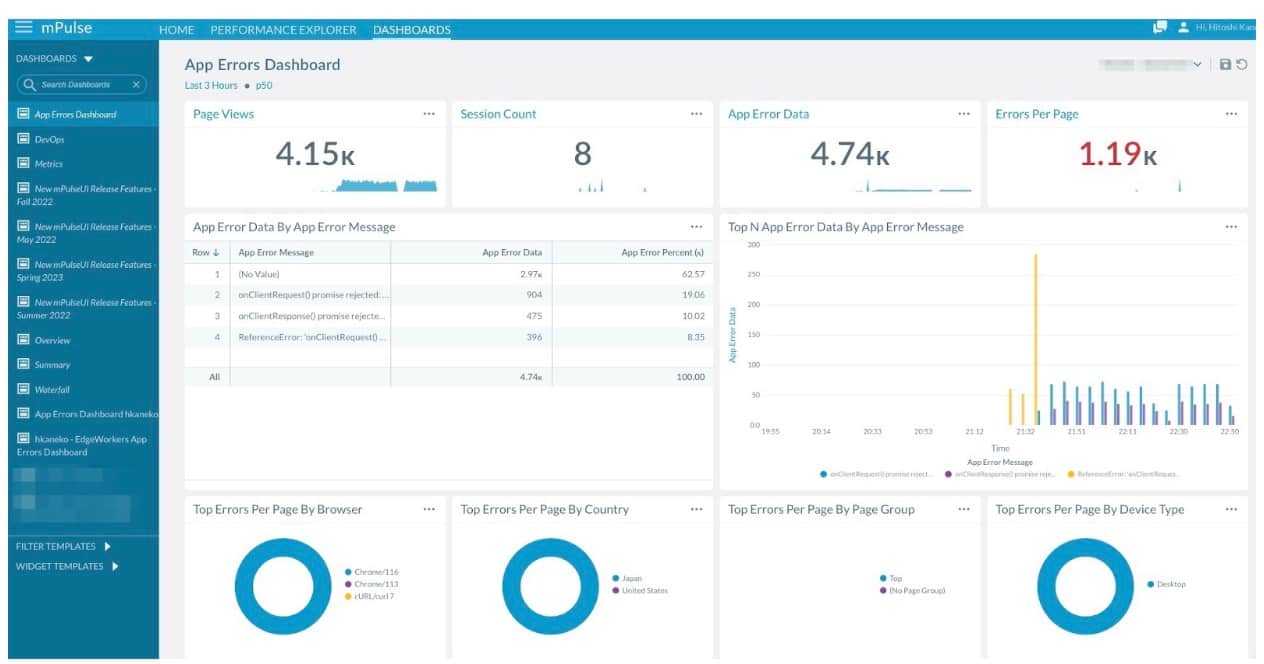1264x664 pixels.
Task: Expand the FILTER TEMPLATES section
Action: point(107,546)
